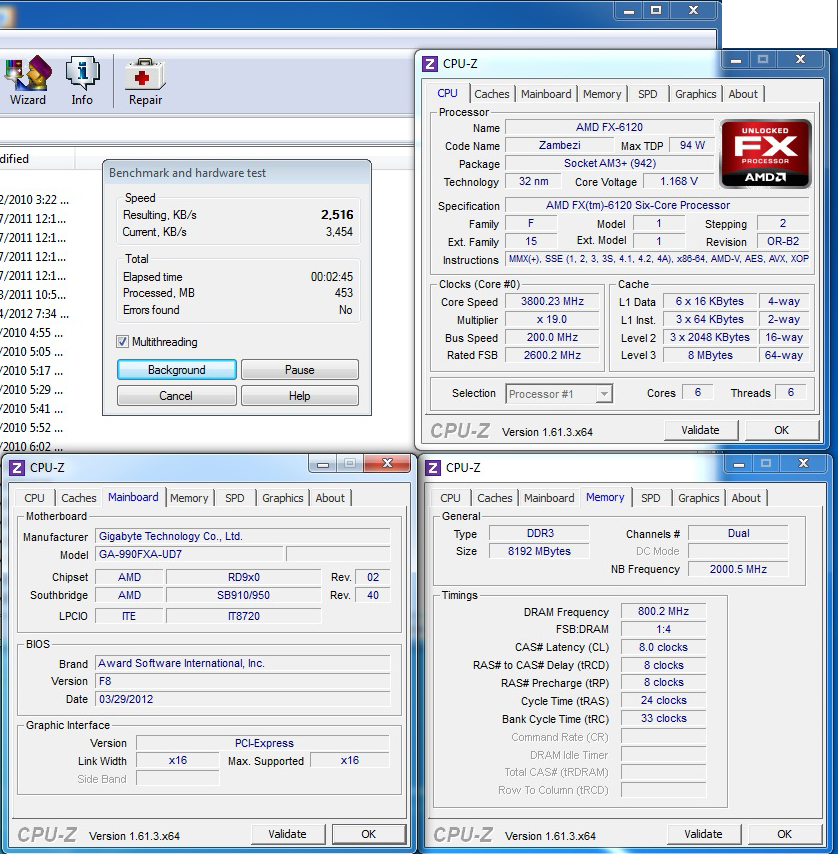
Task: Open About tab in Mainboard CPU-Z window
Action: [330, 498]
